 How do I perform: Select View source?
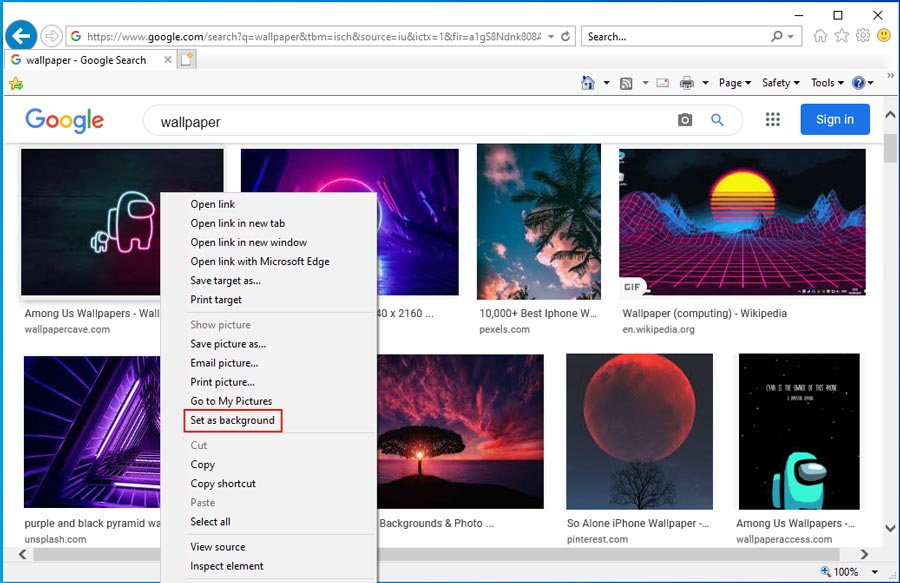coord(218,547)
